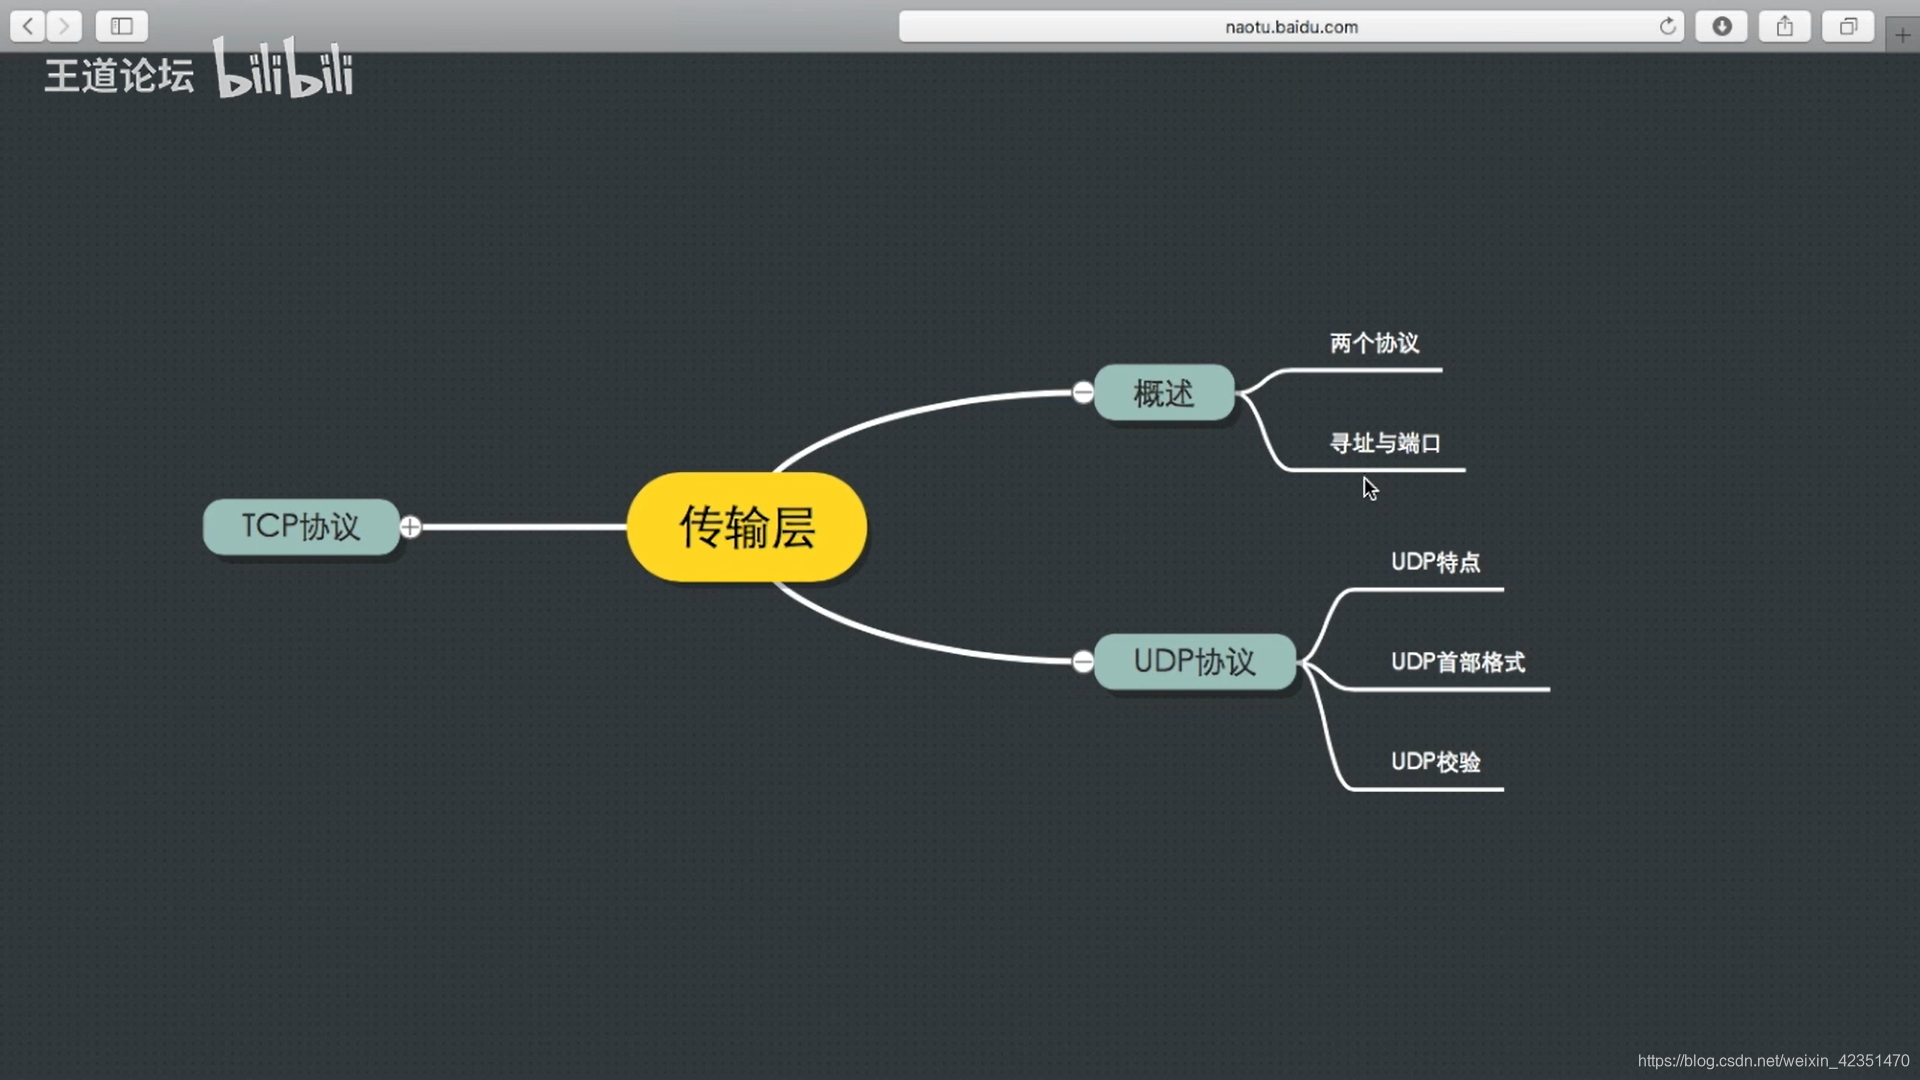The image size is (1920, 1080).
Task: Expand the TCP协议 node with plus toggle
Action: coord(410,527)
